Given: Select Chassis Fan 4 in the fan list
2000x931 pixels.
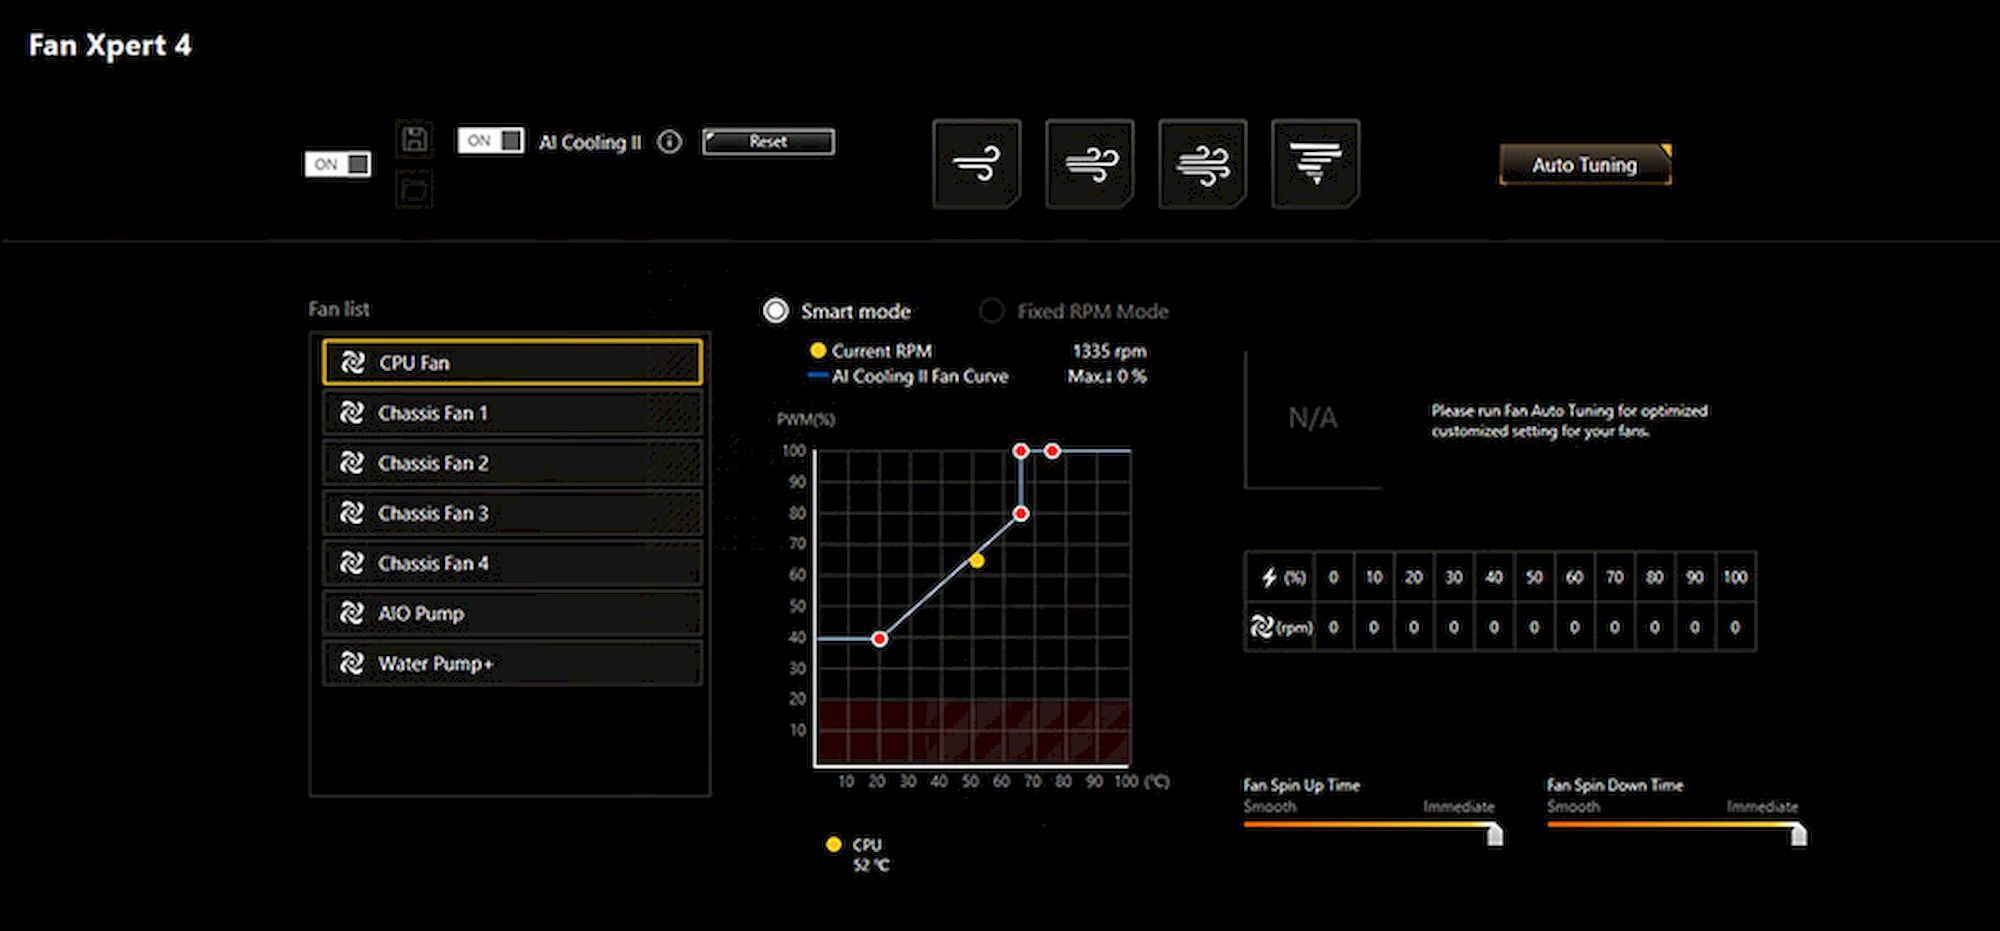Looking at the screenshot, I should pos(512,562).
